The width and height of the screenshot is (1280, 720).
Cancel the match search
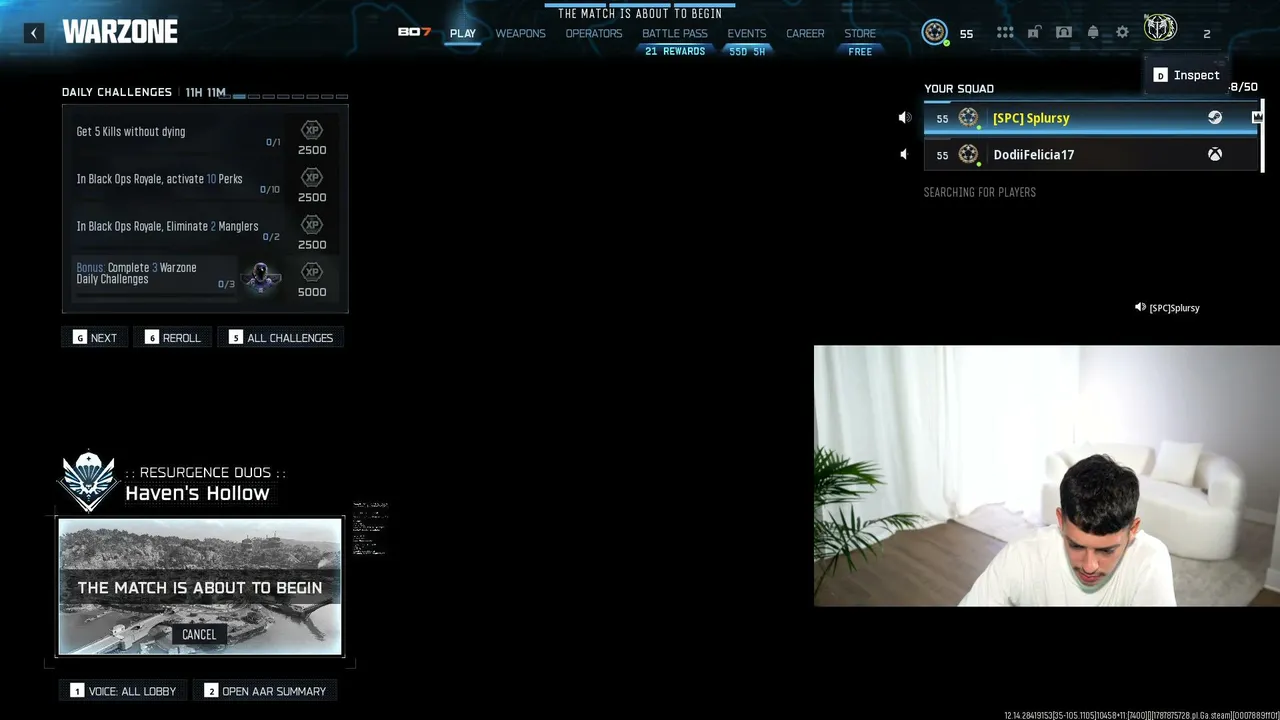point(199,634)
